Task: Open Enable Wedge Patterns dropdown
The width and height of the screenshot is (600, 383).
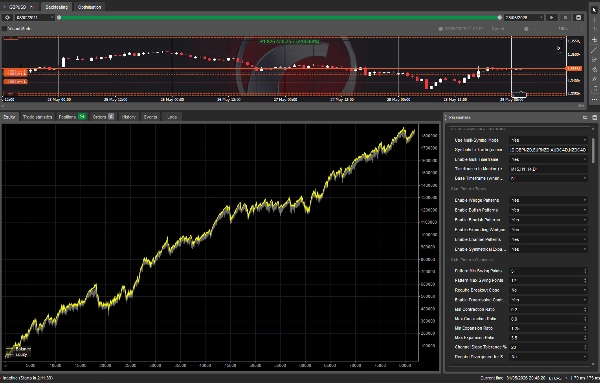Action: click(x=548, y=200)
